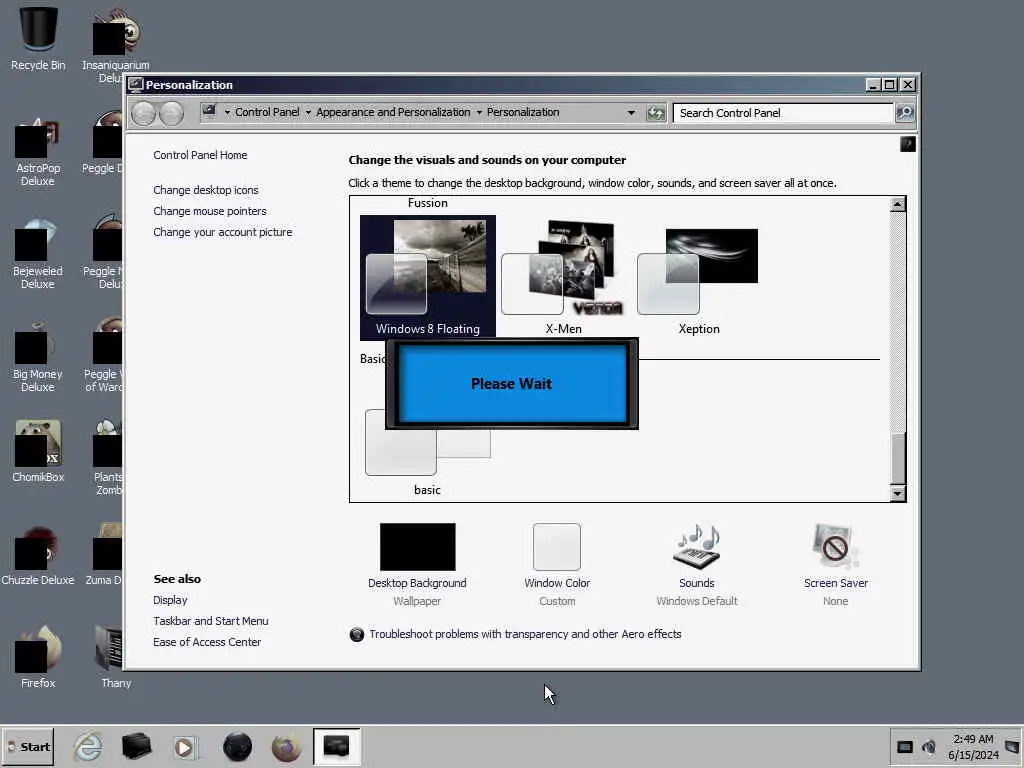1024x768 pixels.
Task: Open the Bejeweled Deluxe desktop icon
Action: [x=38, y=255]
